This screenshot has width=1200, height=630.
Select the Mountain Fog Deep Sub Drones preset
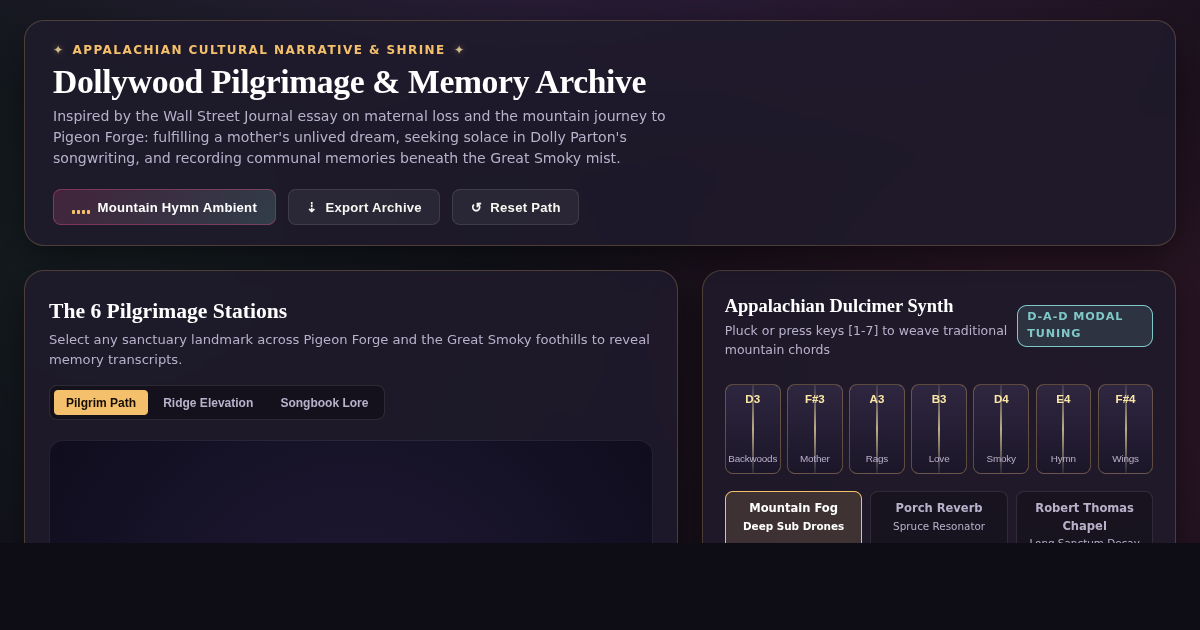[794, 517]
